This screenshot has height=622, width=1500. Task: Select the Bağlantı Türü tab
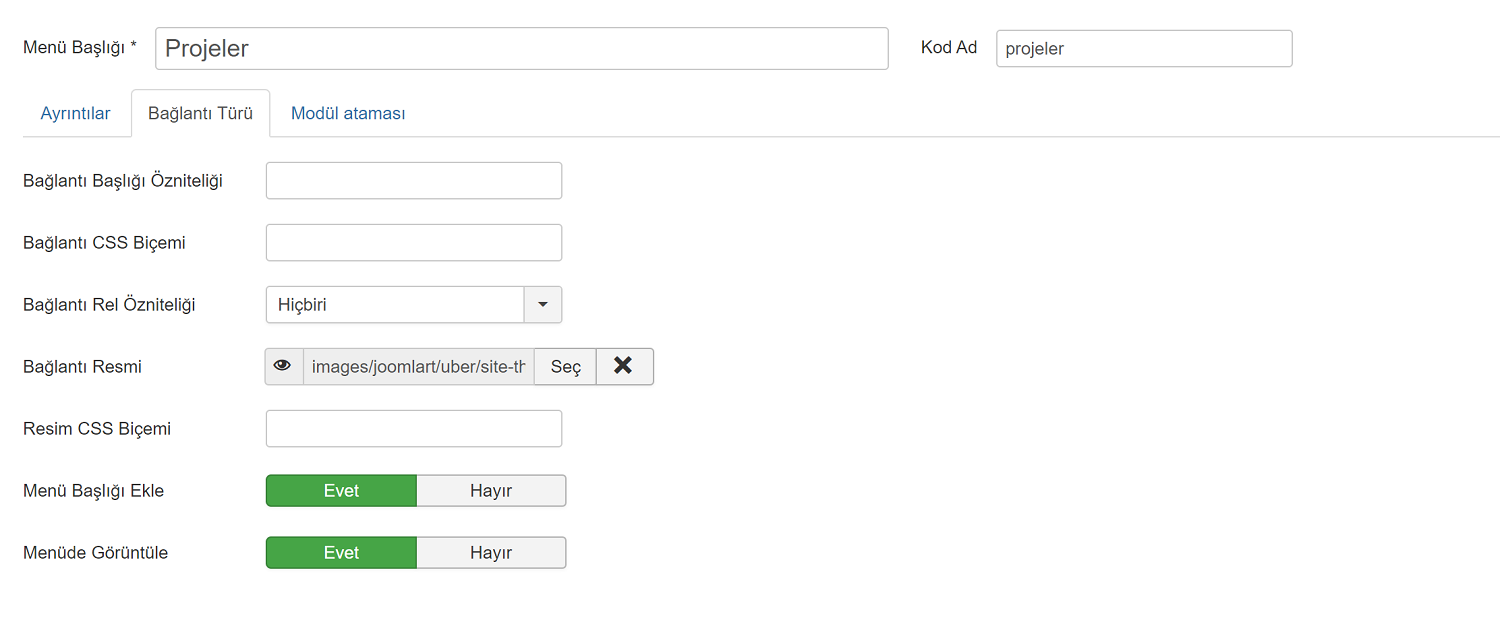(200, 114)
